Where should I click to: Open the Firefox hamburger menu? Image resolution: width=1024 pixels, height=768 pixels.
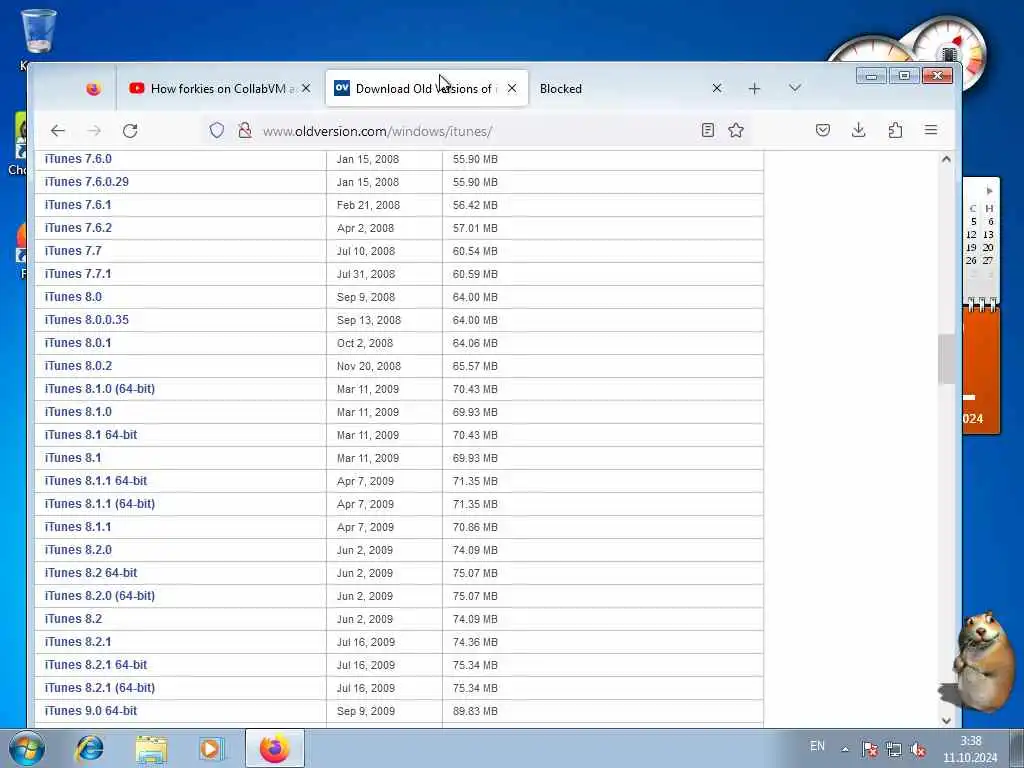pyautogui.click(x=931, y=131)
